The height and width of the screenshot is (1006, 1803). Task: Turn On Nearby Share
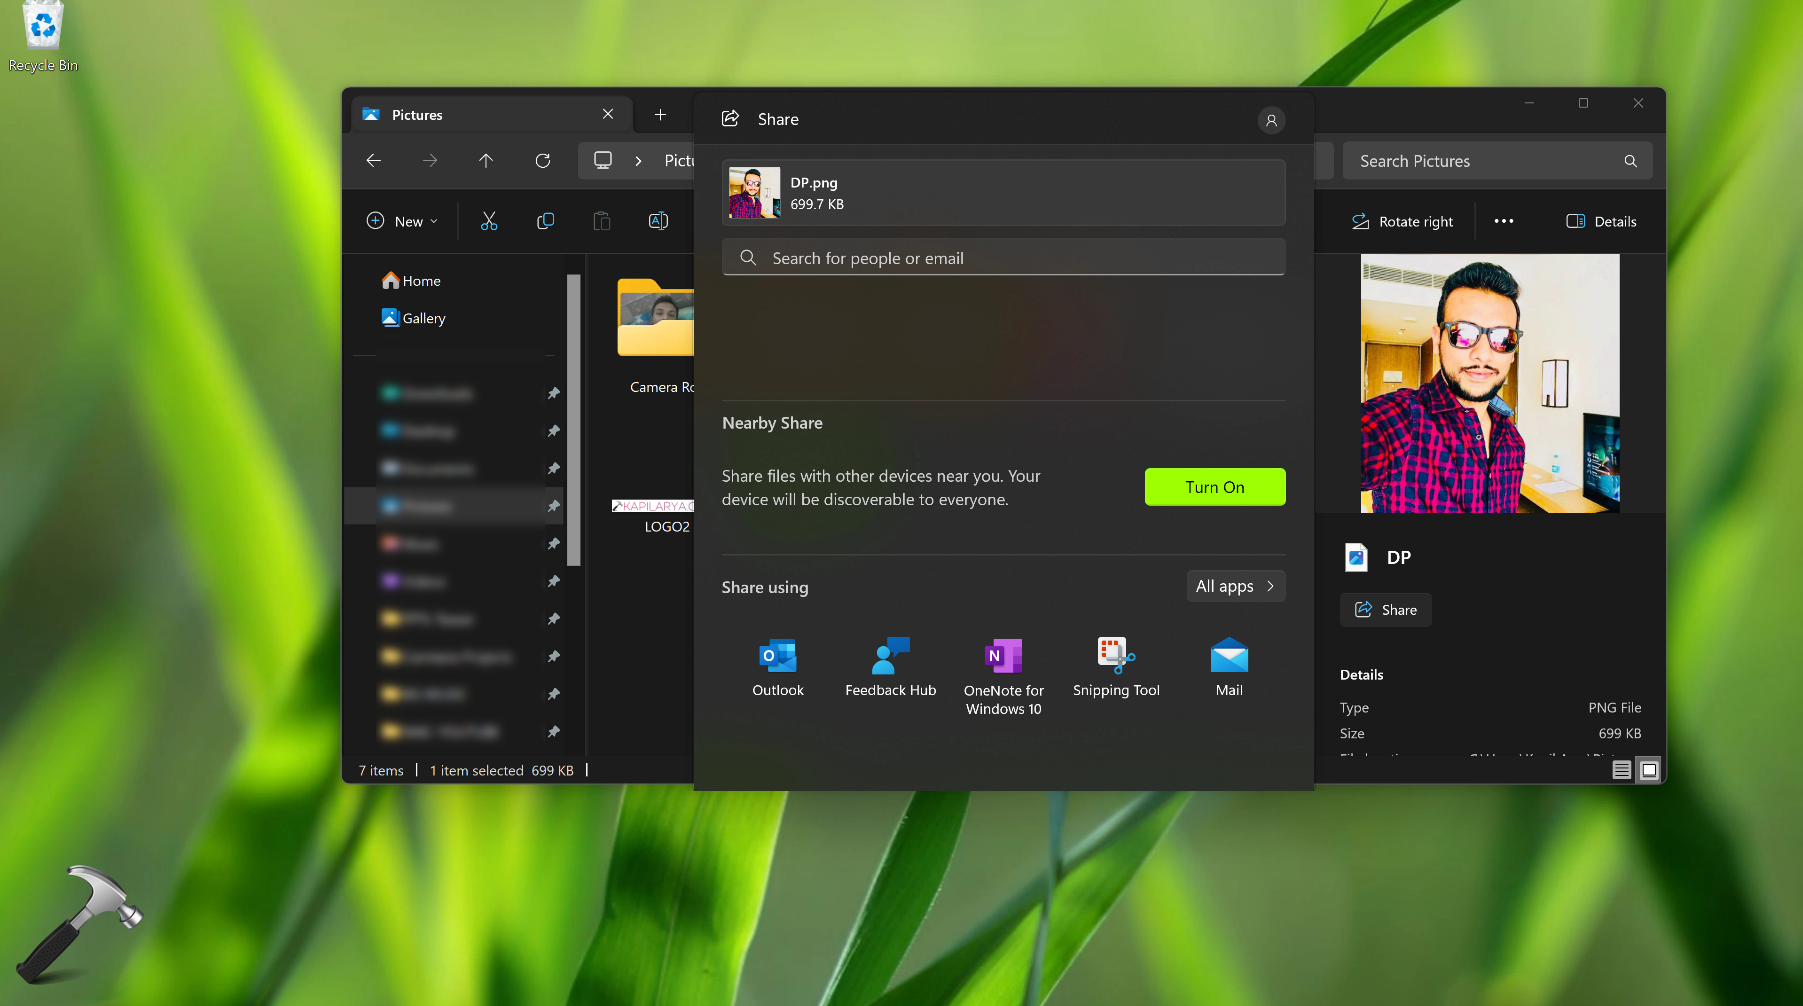[x=1214, y=487]
